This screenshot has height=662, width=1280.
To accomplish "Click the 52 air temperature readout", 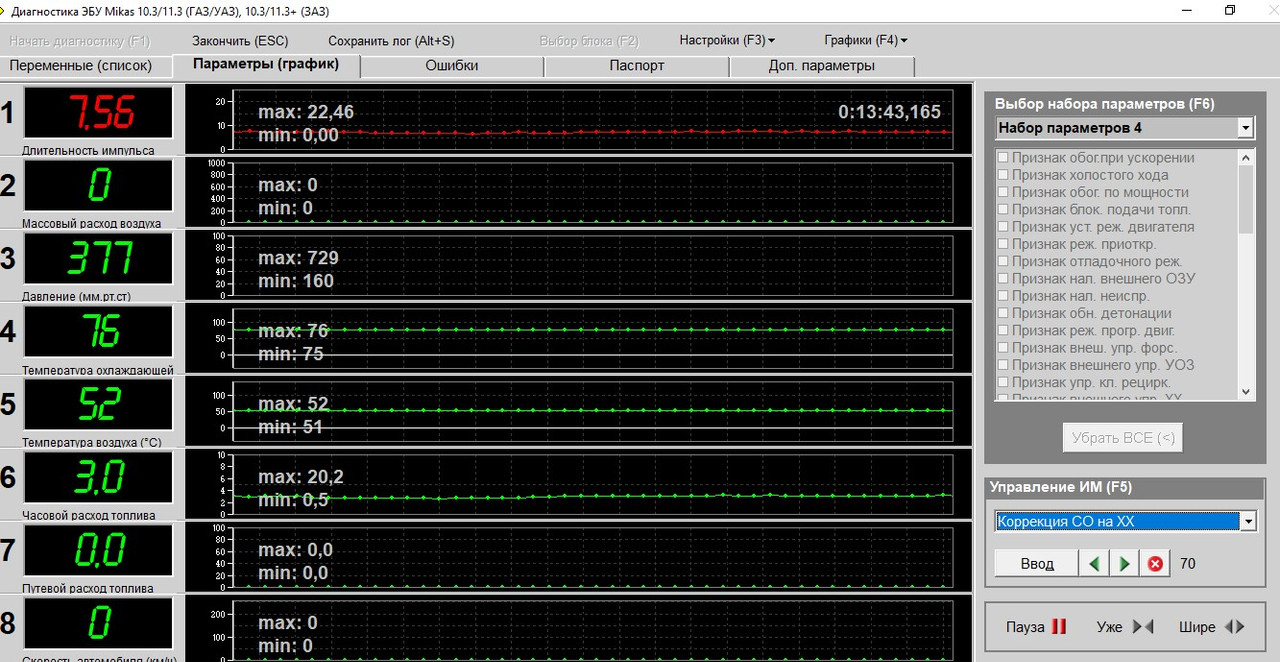I will click(x=98, y=404).
